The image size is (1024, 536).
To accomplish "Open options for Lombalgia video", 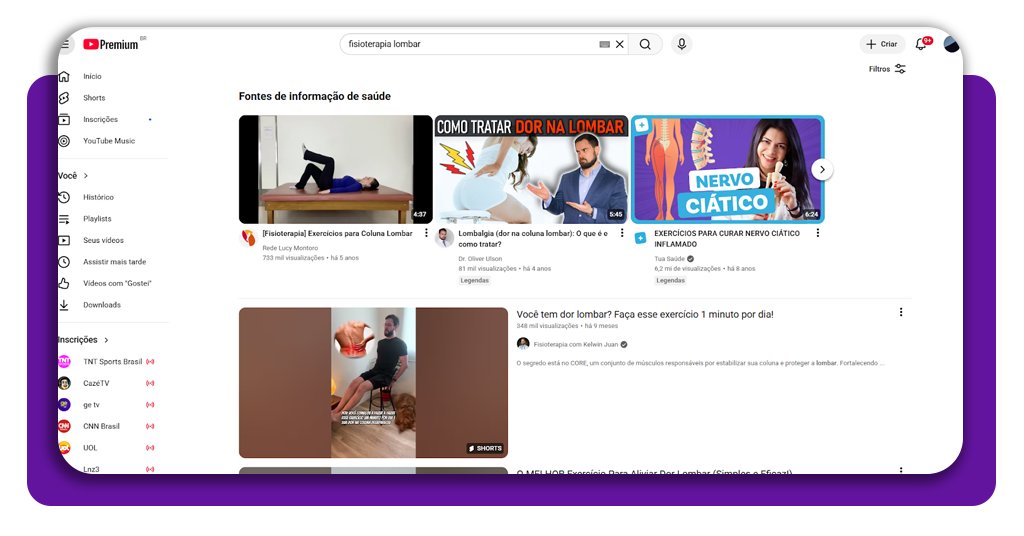I will (x=622, y=233).
